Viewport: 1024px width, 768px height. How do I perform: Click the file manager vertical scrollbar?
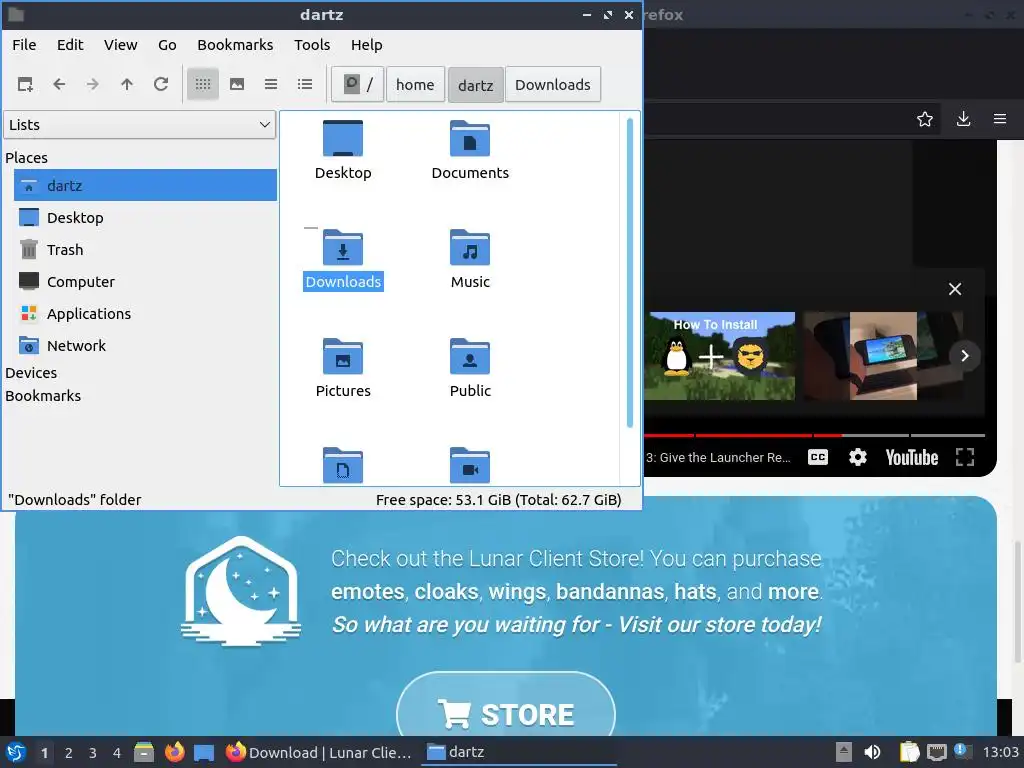point(630,273)
